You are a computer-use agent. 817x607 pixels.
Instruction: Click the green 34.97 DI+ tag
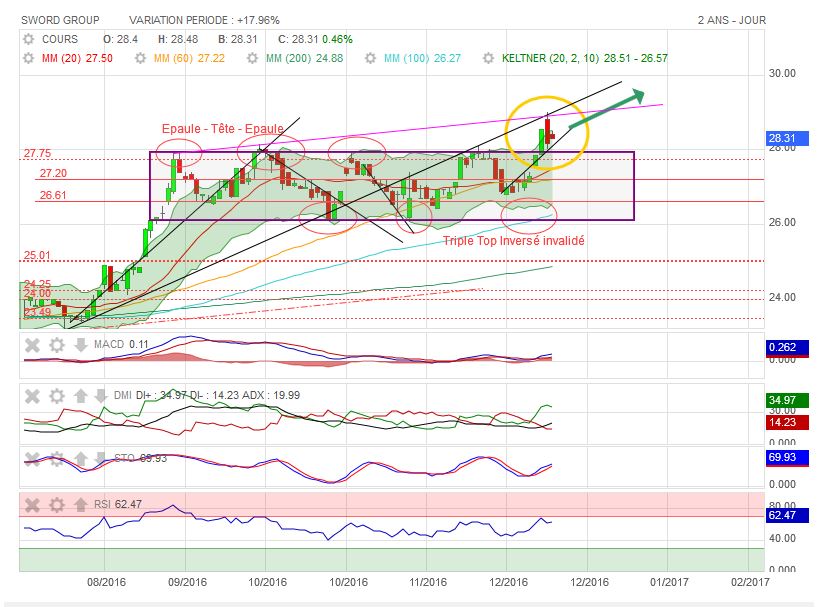point(787,400)
